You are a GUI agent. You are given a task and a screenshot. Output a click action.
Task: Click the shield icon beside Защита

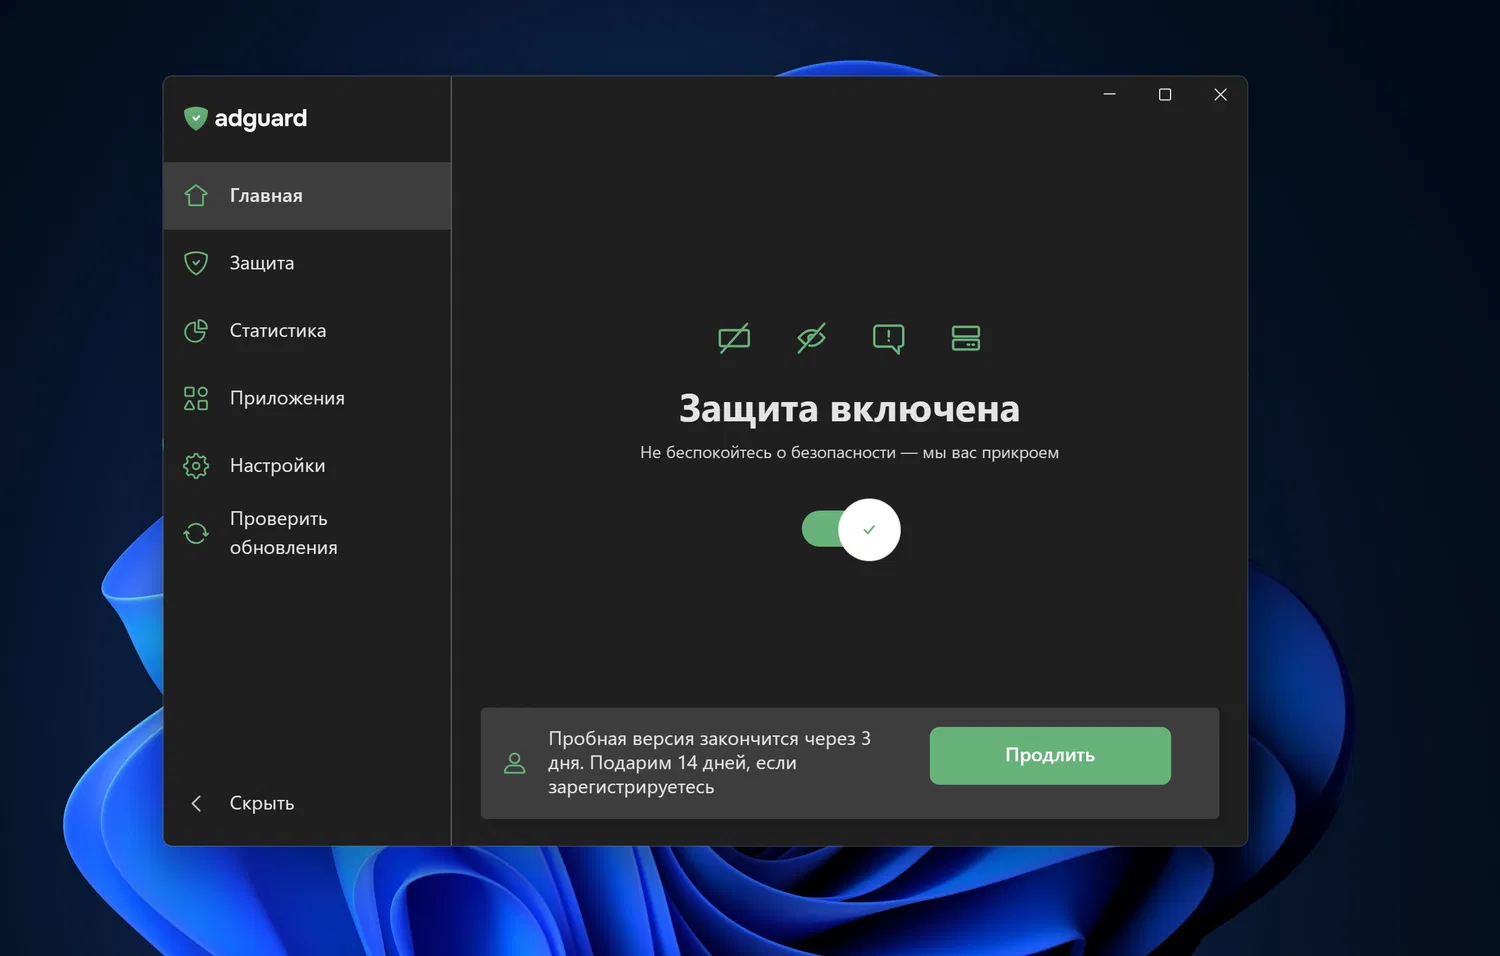[x=196, y=263]
